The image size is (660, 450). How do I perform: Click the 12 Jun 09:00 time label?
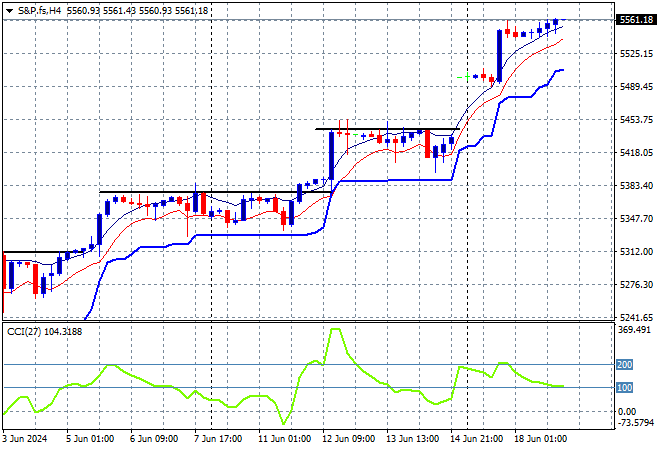348,439
